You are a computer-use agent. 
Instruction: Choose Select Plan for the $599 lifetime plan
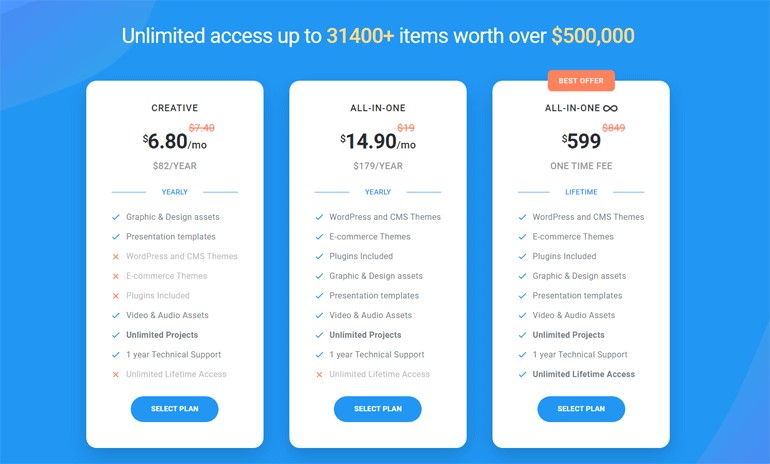(581, 408)
